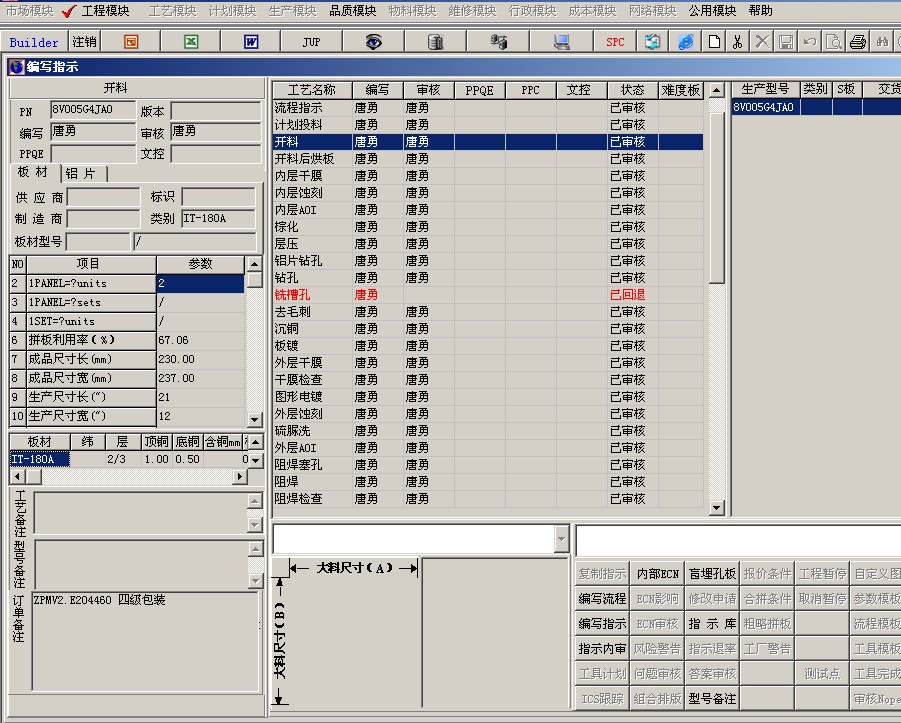Click the eye view icon
This screenshot has height=723, width=901.
click(374, 42)
